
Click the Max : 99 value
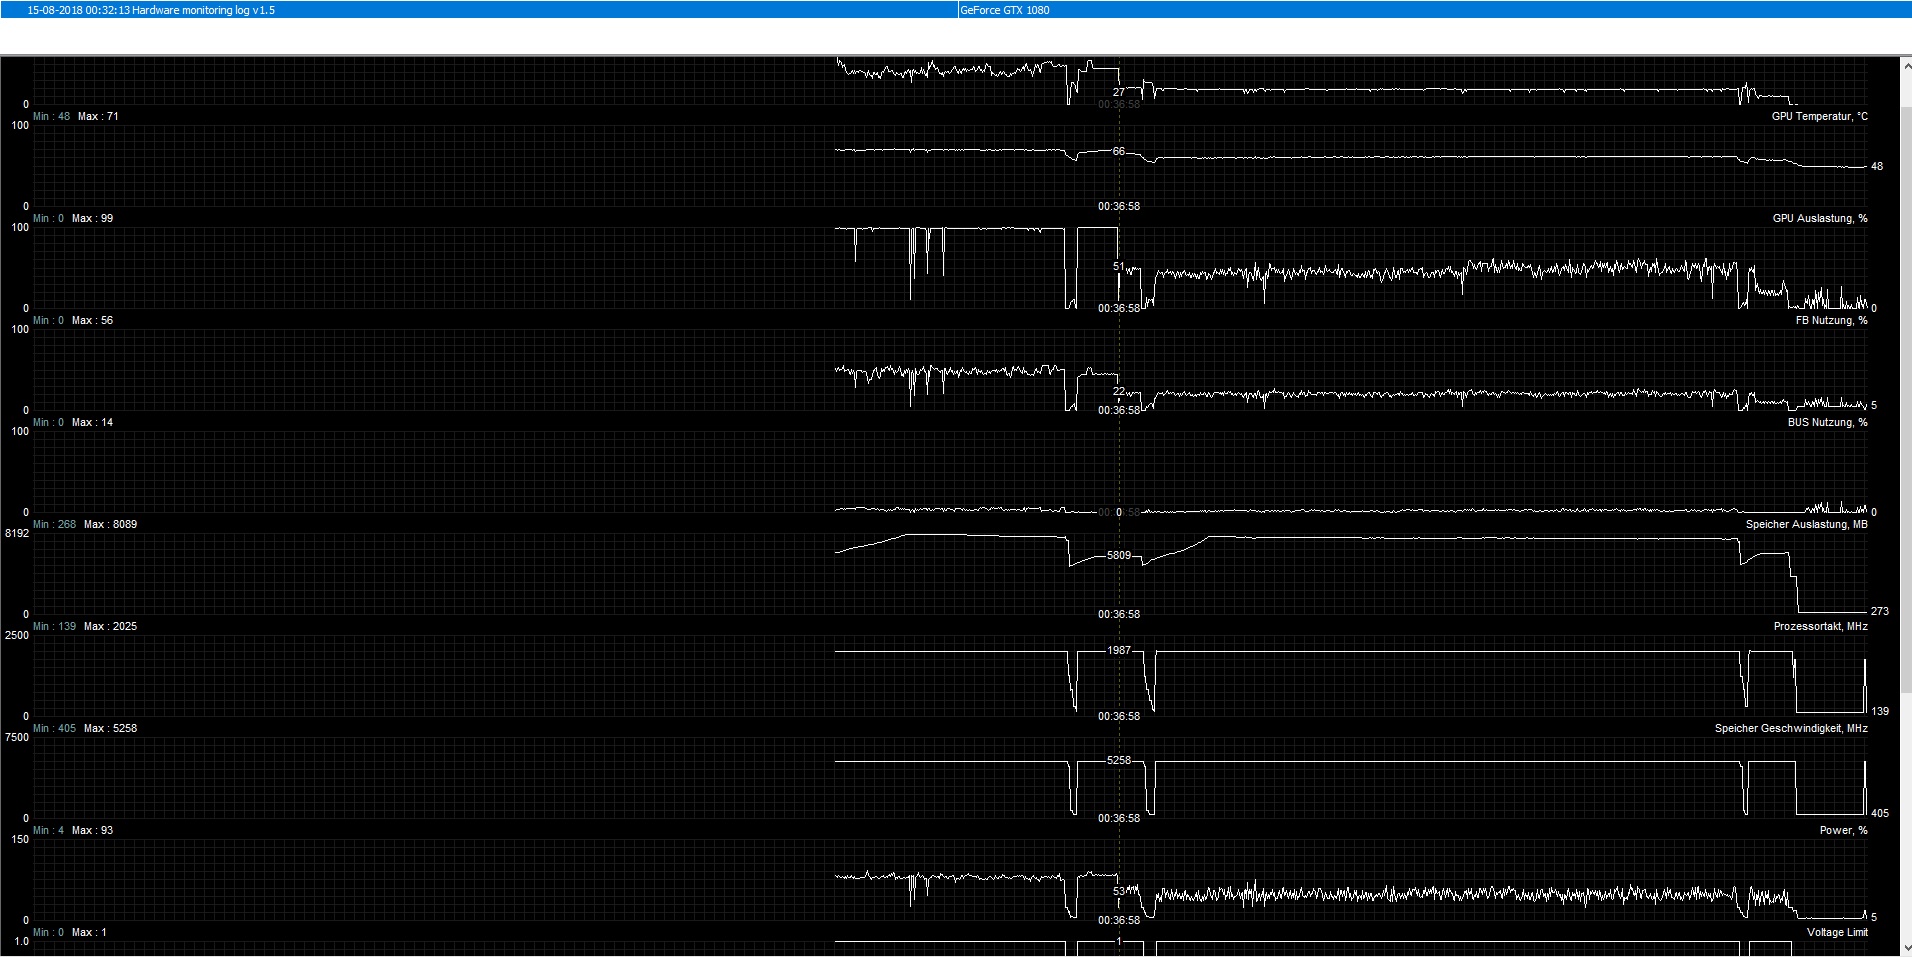pyautogui.click(x=92, y=218)
